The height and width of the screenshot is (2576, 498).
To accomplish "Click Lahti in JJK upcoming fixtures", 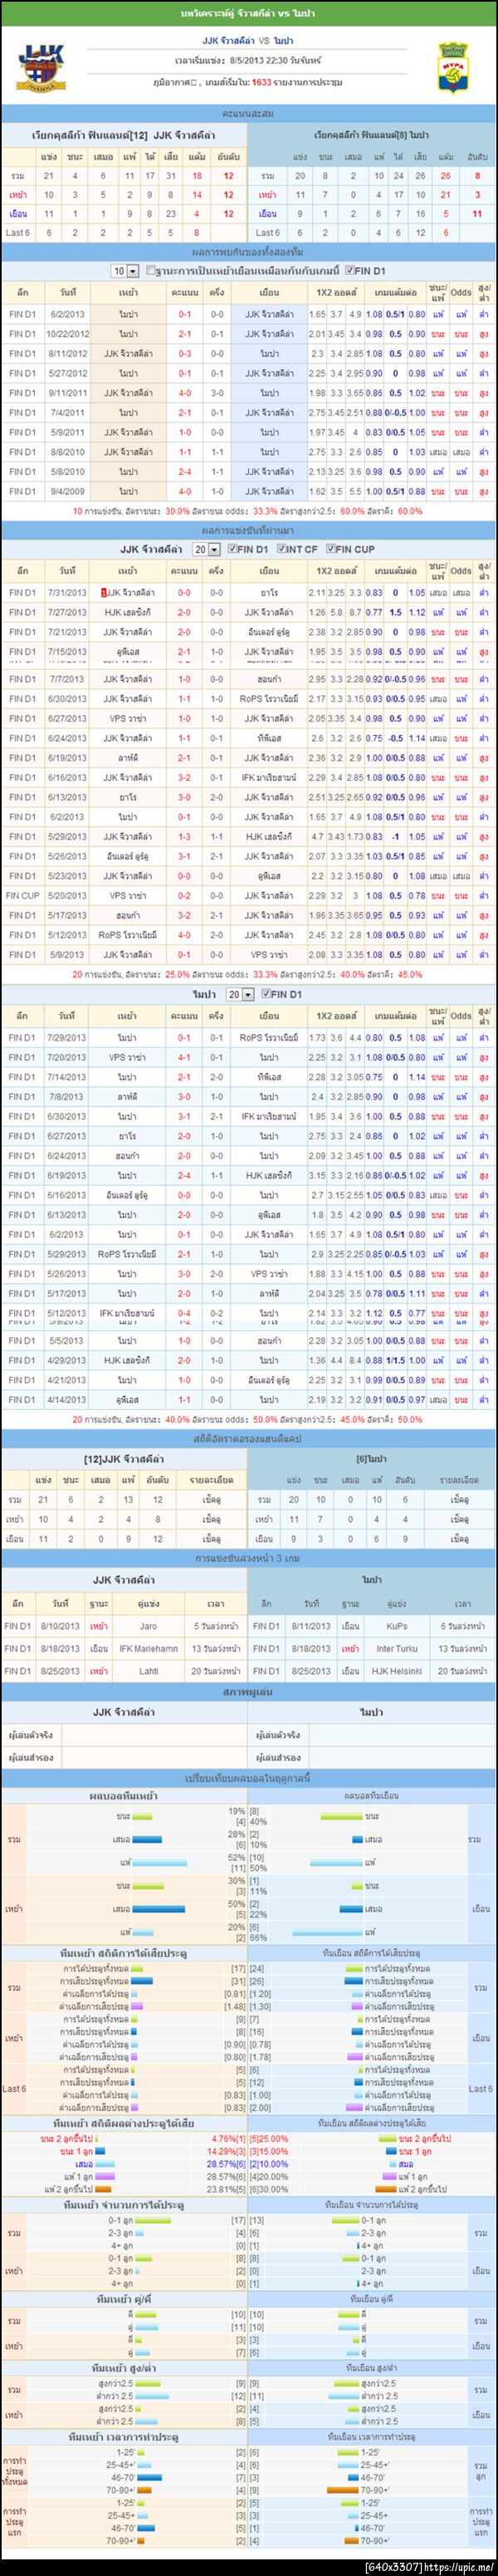I will coord(148,1670).
